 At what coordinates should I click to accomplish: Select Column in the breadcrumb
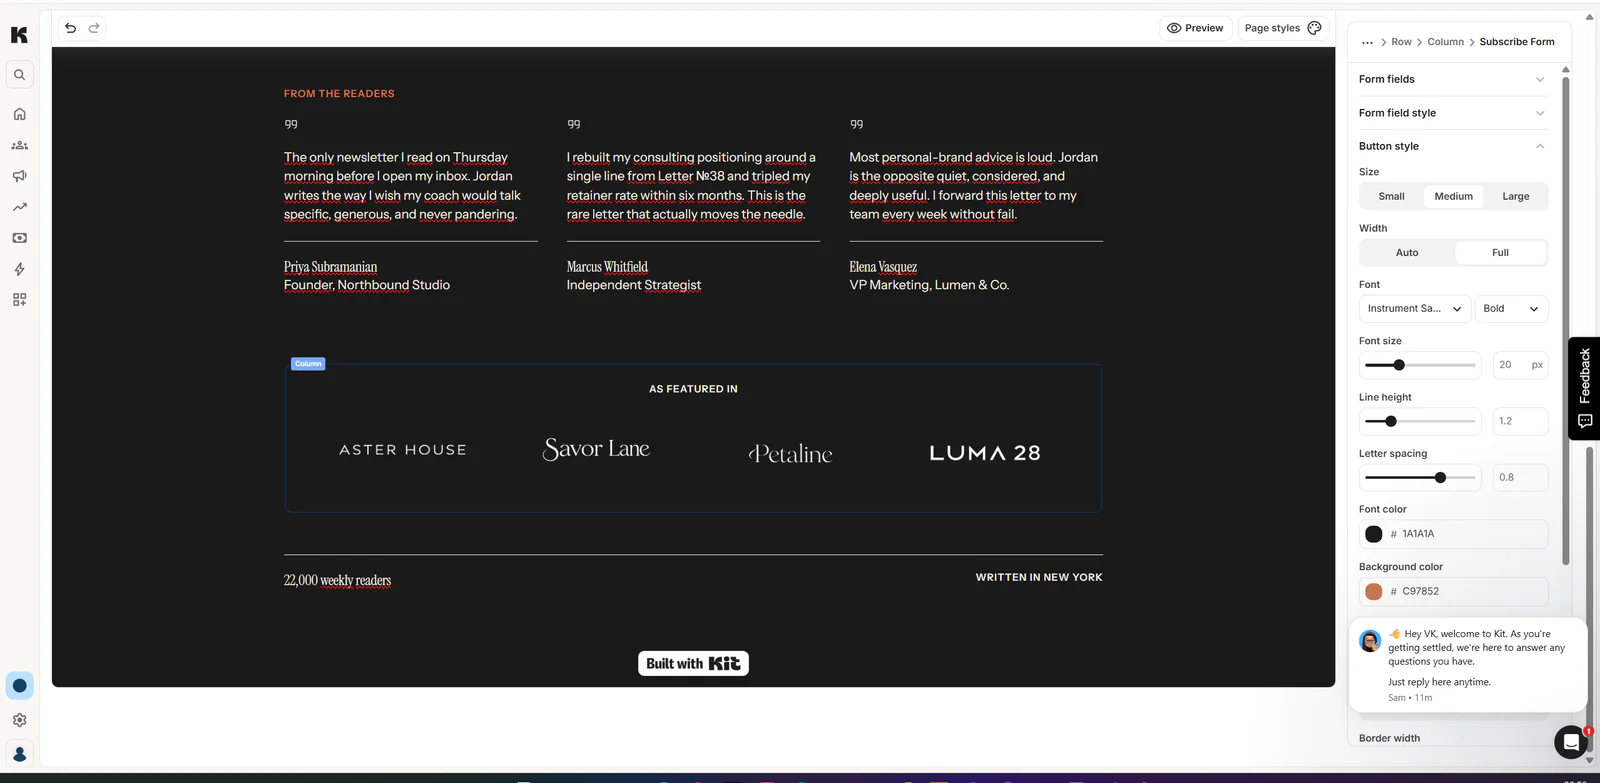(x=1445, y=42)
